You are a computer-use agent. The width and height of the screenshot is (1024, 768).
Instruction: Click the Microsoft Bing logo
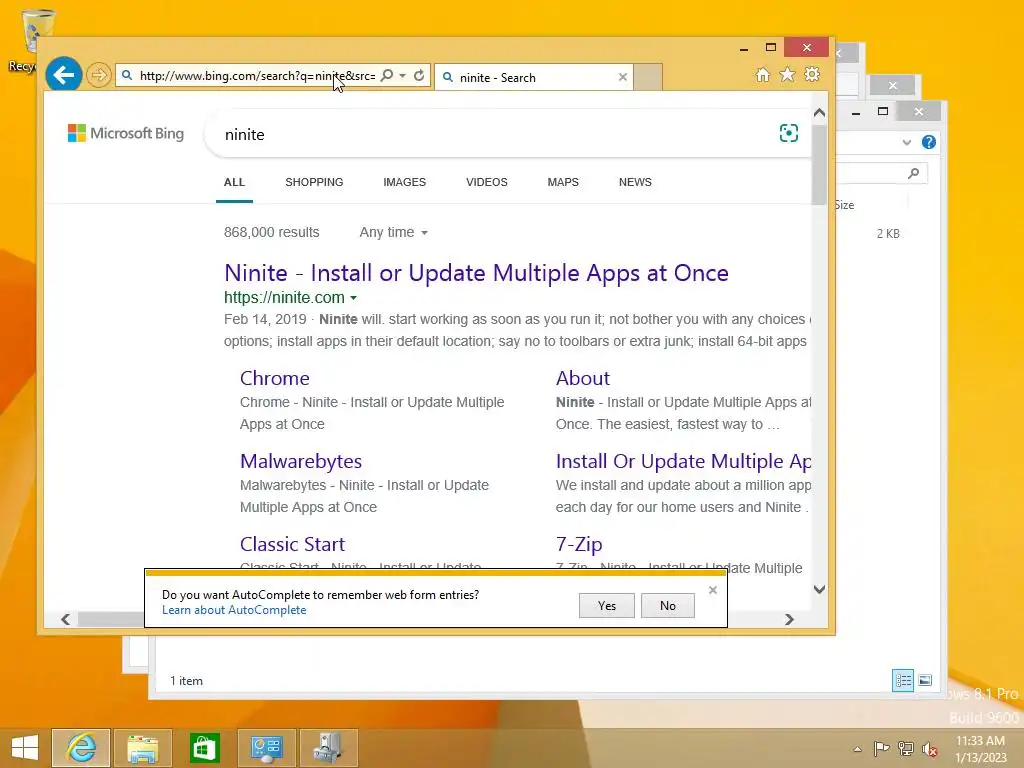point(126,133)
